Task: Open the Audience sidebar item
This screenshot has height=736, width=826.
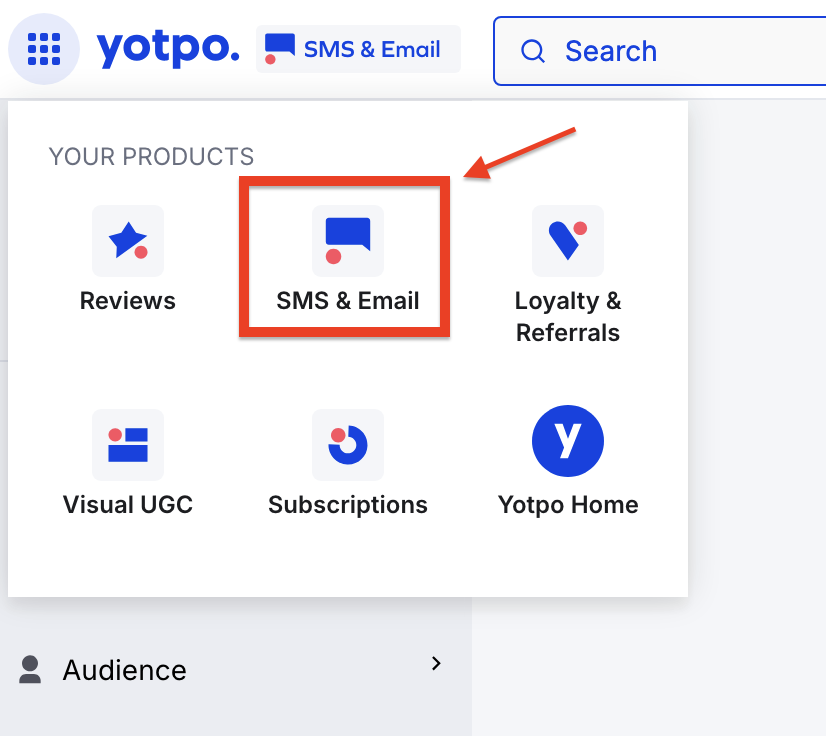Action: click(125, 670)
